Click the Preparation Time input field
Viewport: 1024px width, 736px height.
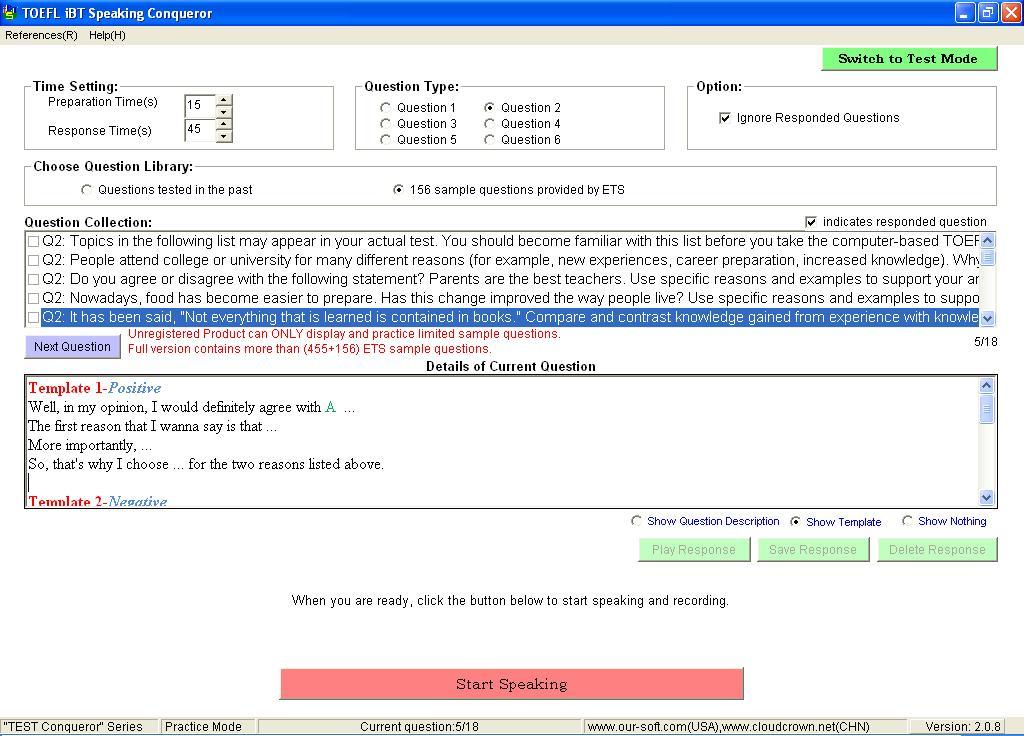click(199, 105)
